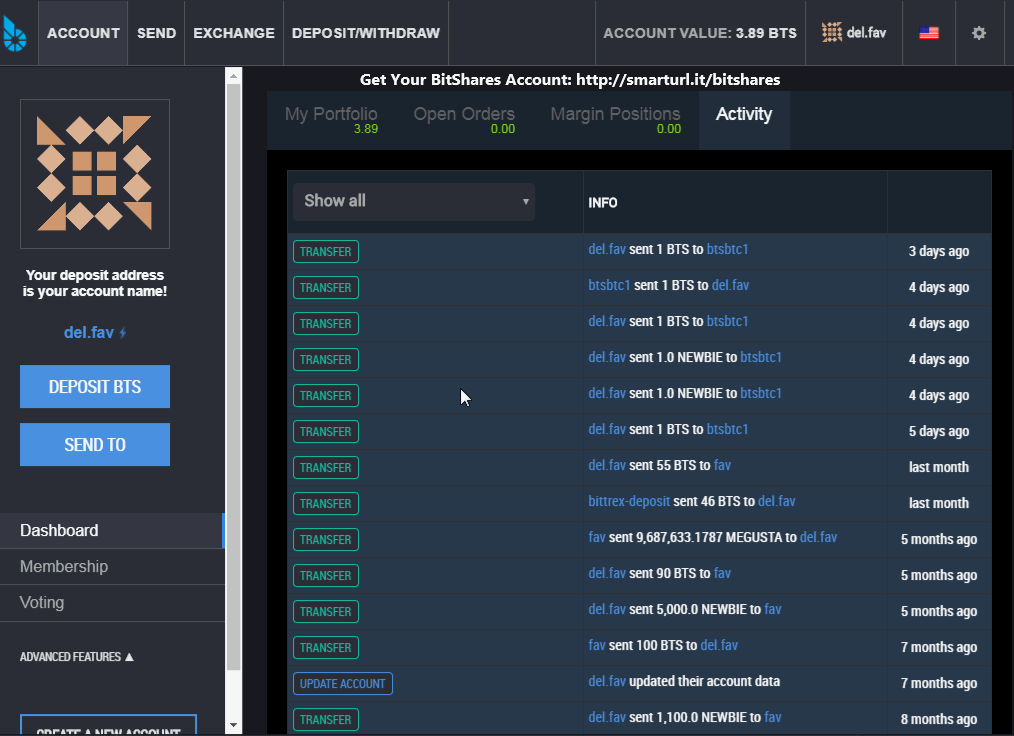The height and width of the screenshot is (736, 1014).
Task: Open the Show all filter dropdown
Action: 414,201
